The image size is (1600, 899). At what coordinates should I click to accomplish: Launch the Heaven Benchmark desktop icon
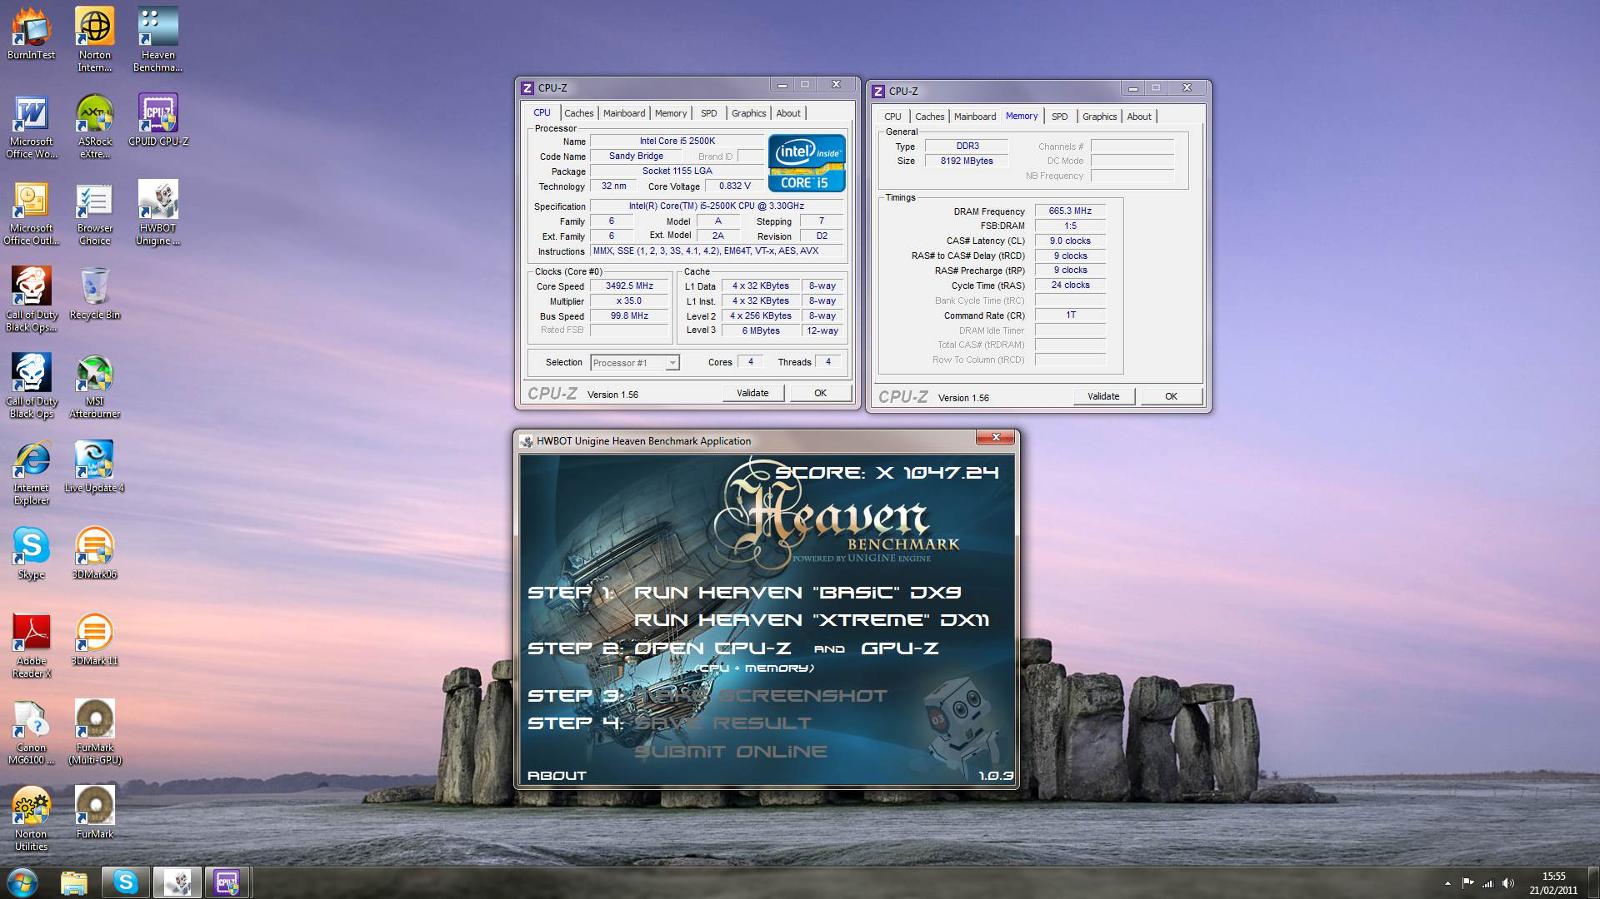pyautogui.click(x=158, y=40)
